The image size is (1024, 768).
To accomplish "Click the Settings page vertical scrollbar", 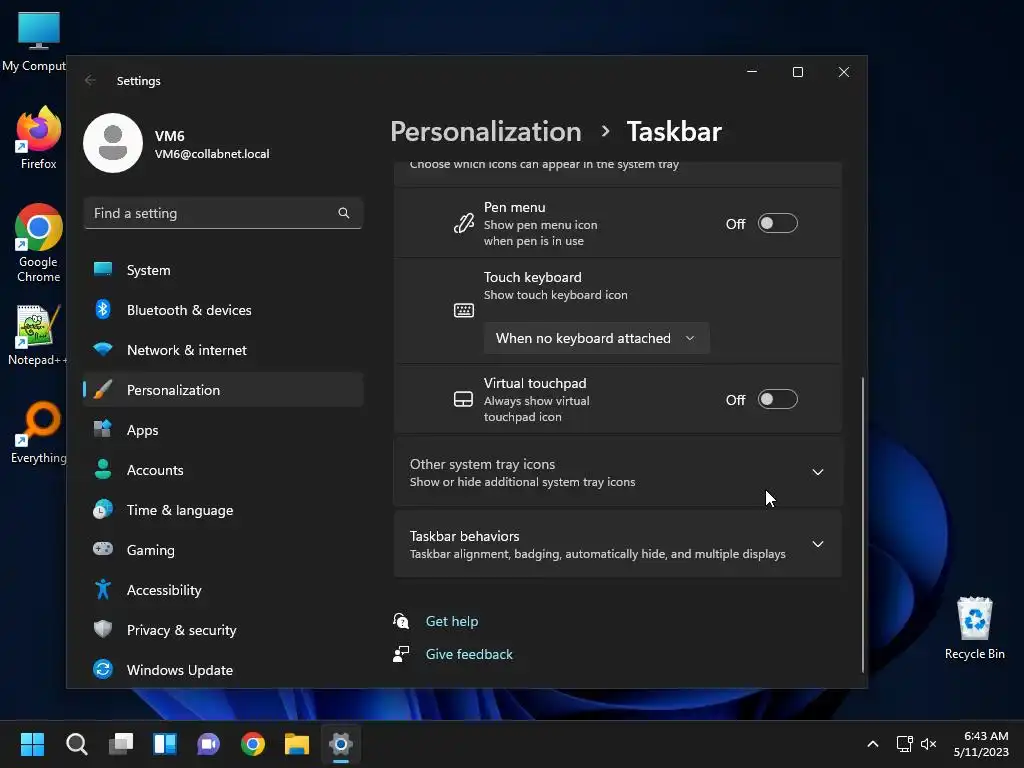I will pyautogui.click(x=863, y=524).
